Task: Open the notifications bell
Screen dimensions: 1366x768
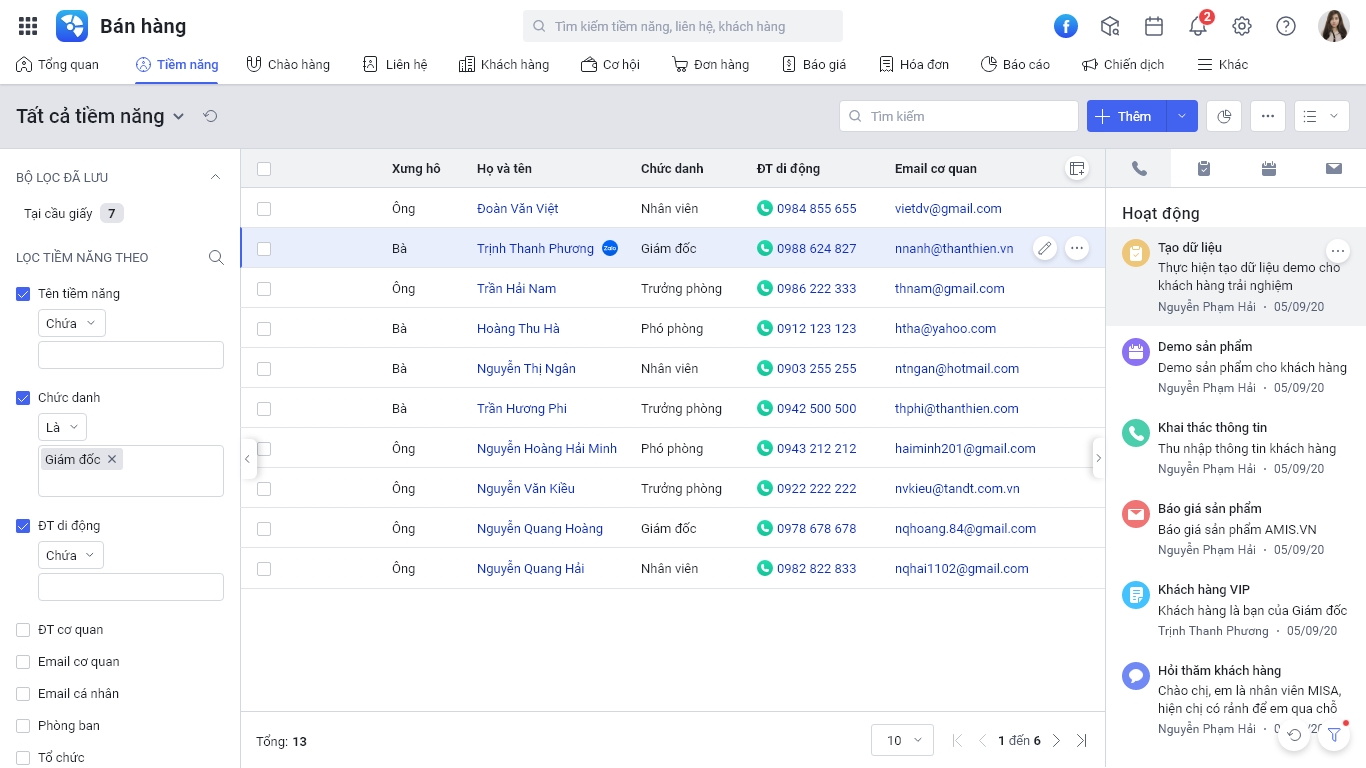Action: click(x=1198, y=26)
